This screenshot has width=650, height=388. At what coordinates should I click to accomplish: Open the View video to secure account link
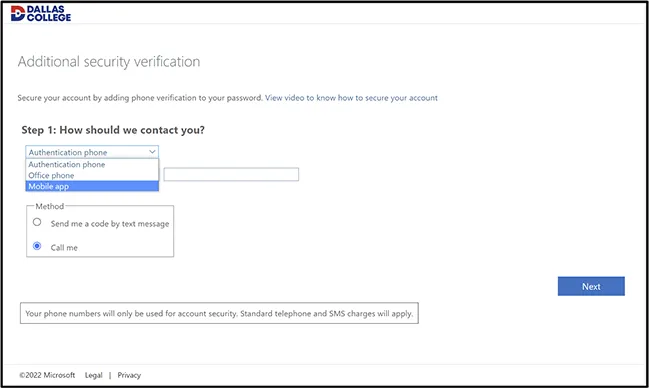(x=351, y=98)
